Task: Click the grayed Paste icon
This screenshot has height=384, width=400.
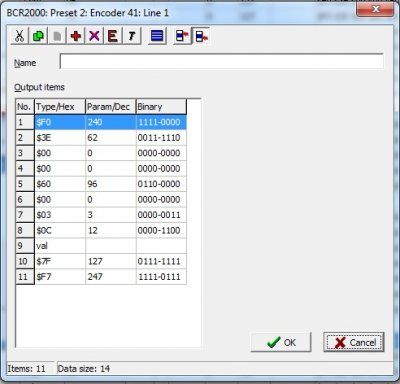Action: 57,36
